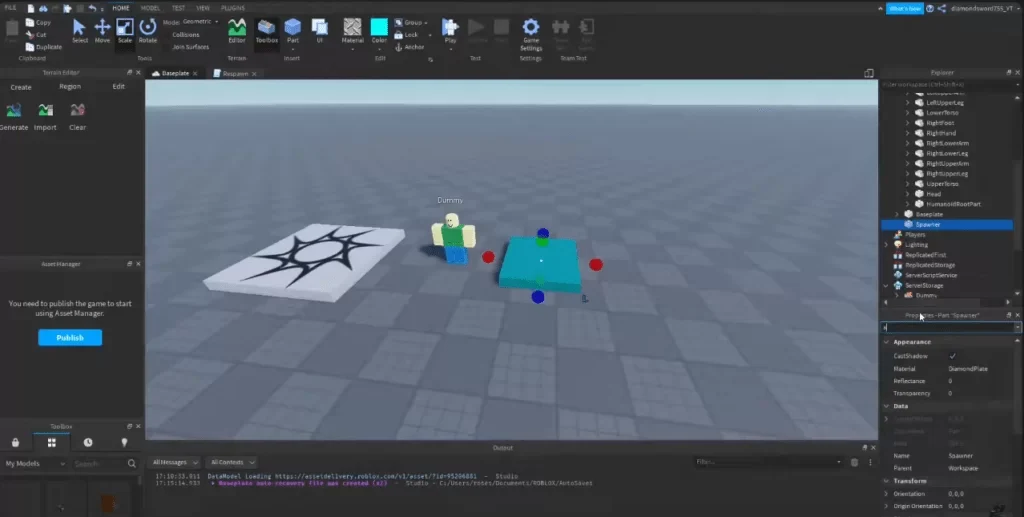Click the share icon near the username
The height and width of the screenshot is (517, 1024).
coord(942,8)
